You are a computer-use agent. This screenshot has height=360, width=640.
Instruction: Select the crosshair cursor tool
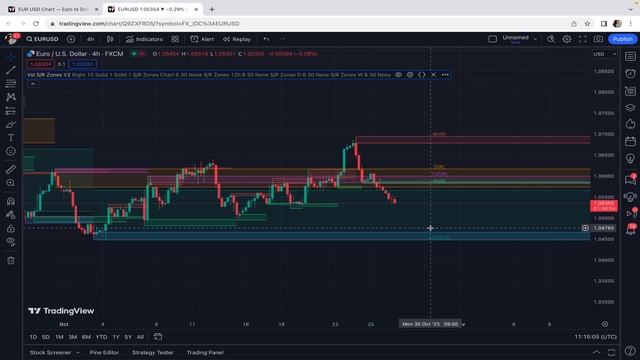click(x=11, y=56)
